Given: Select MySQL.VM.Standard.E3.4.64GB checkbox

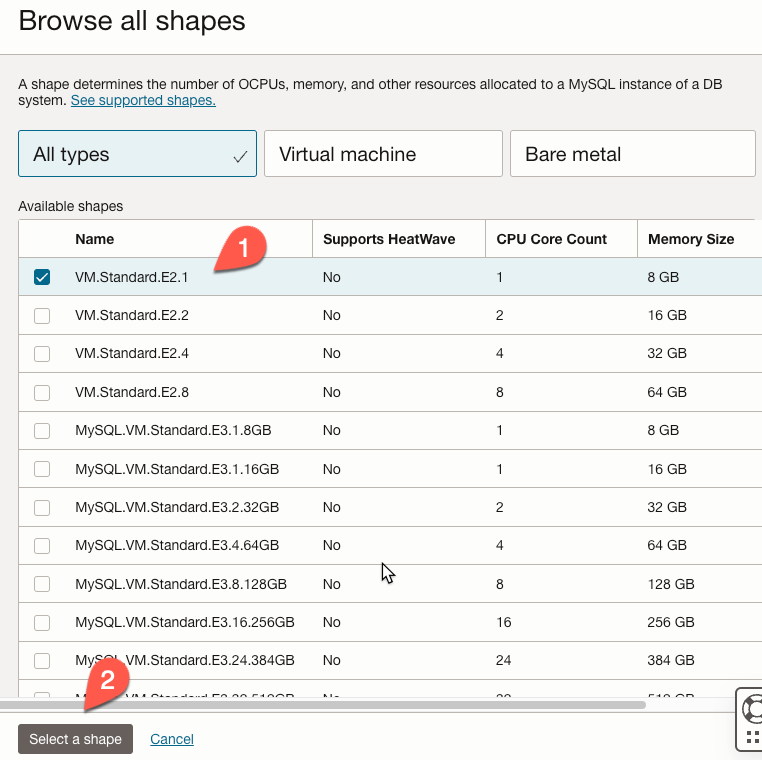Looking at the screenshot, I should coord(42,545).
